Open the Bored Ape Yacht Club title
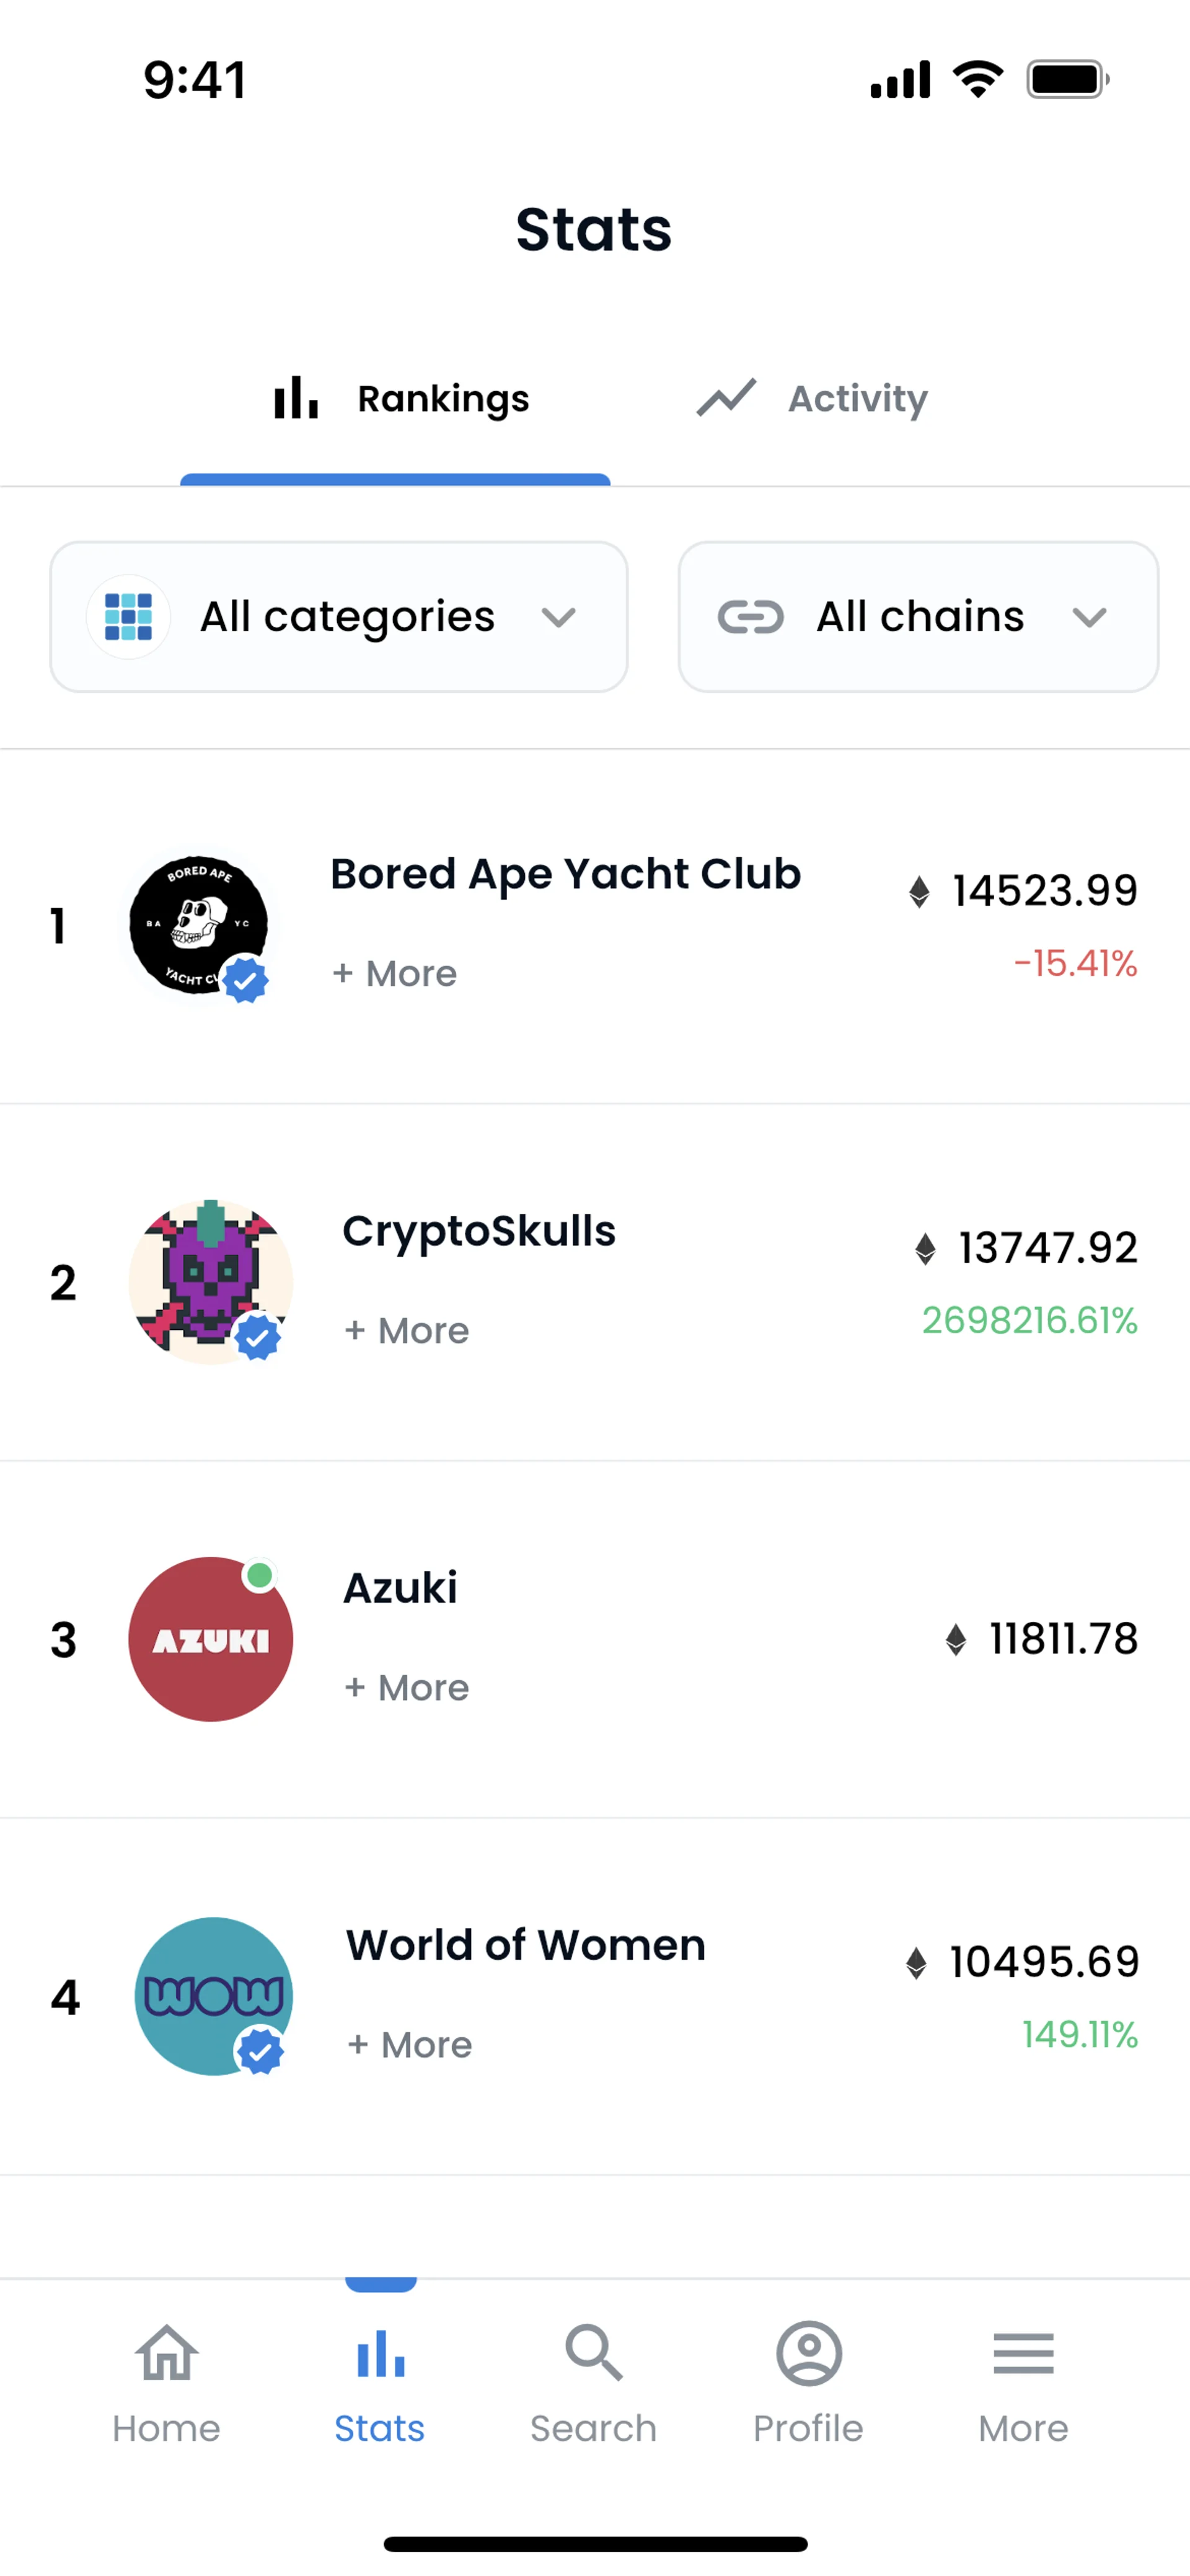 click(565, 874)
